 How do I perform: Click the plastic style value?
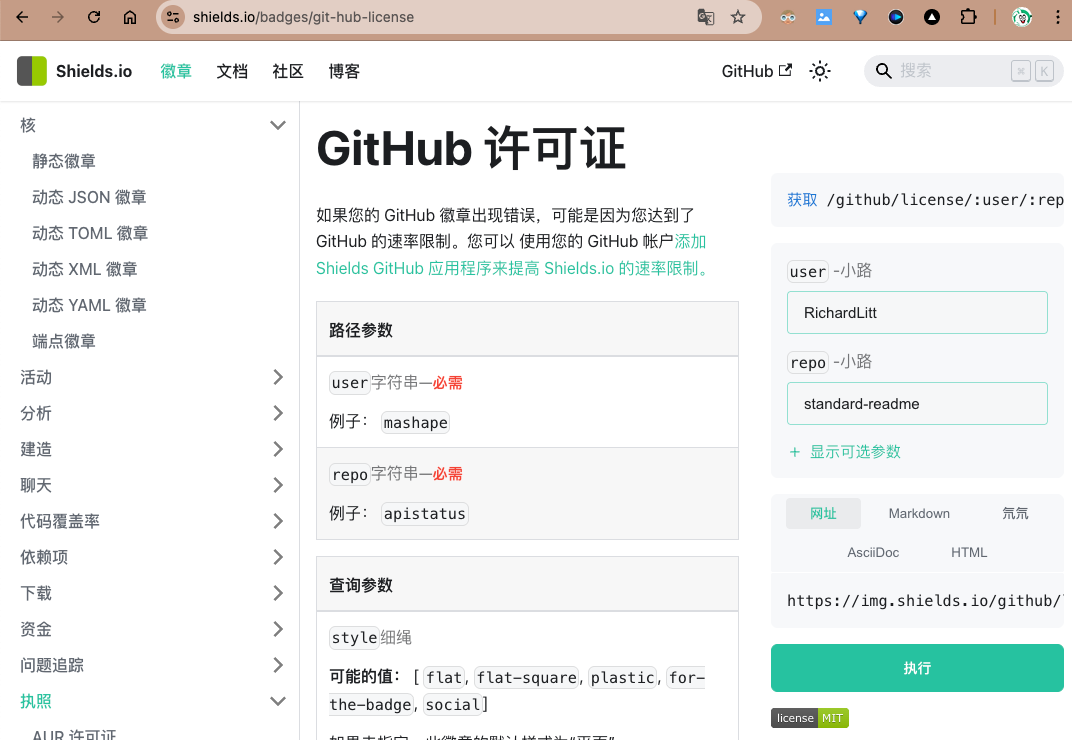[x=622, y=678]
